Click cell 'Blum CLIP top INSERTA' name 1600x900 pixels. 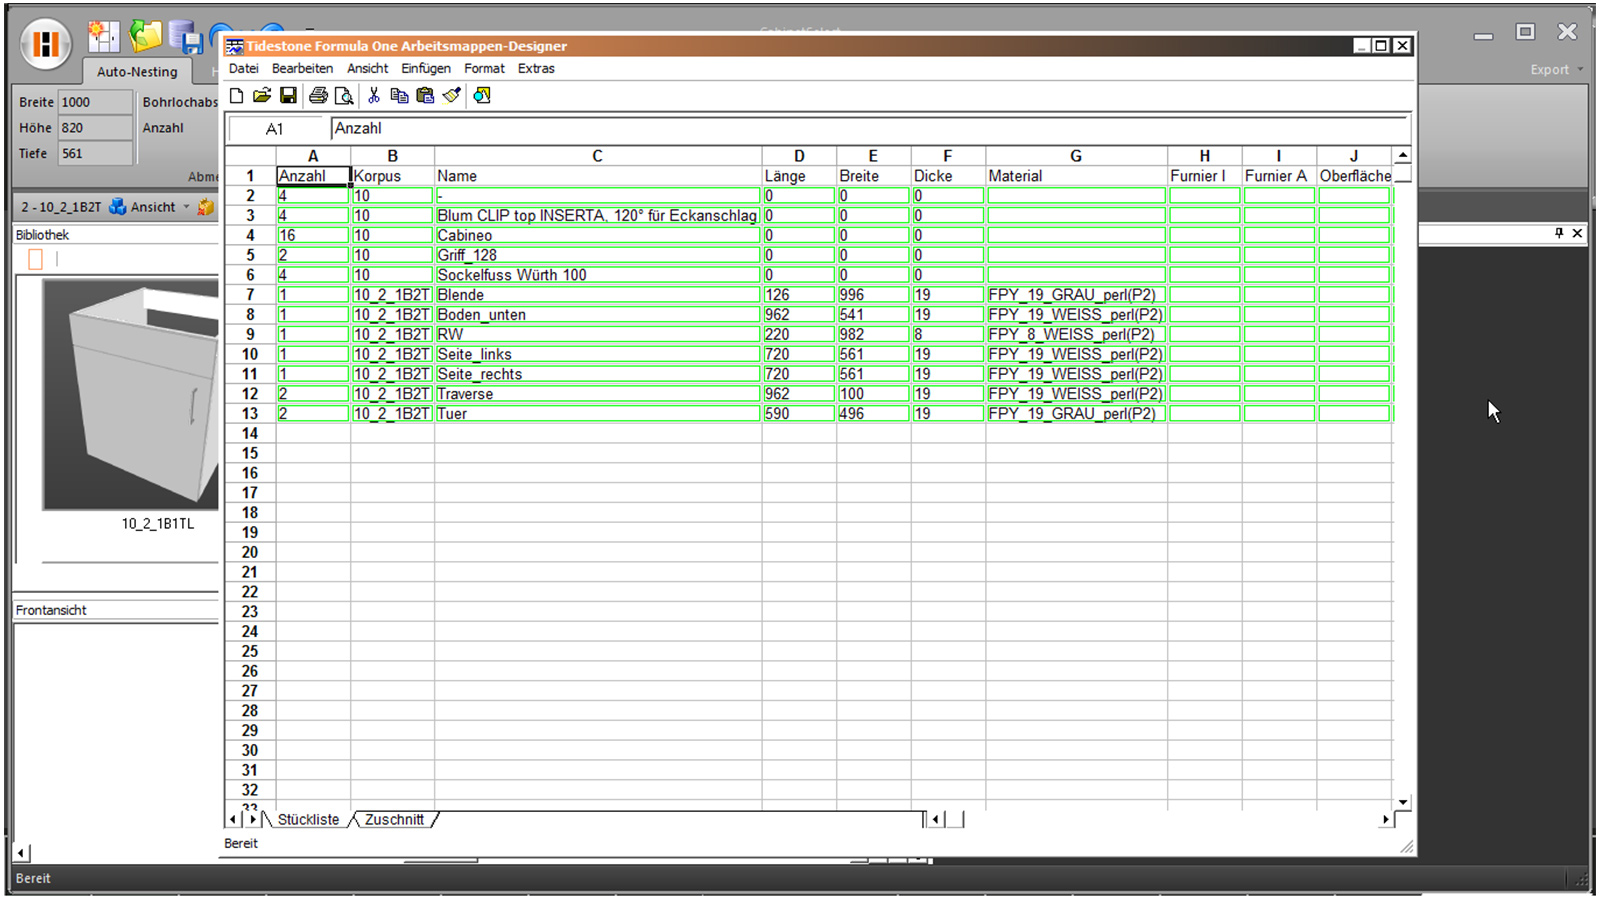598,216
